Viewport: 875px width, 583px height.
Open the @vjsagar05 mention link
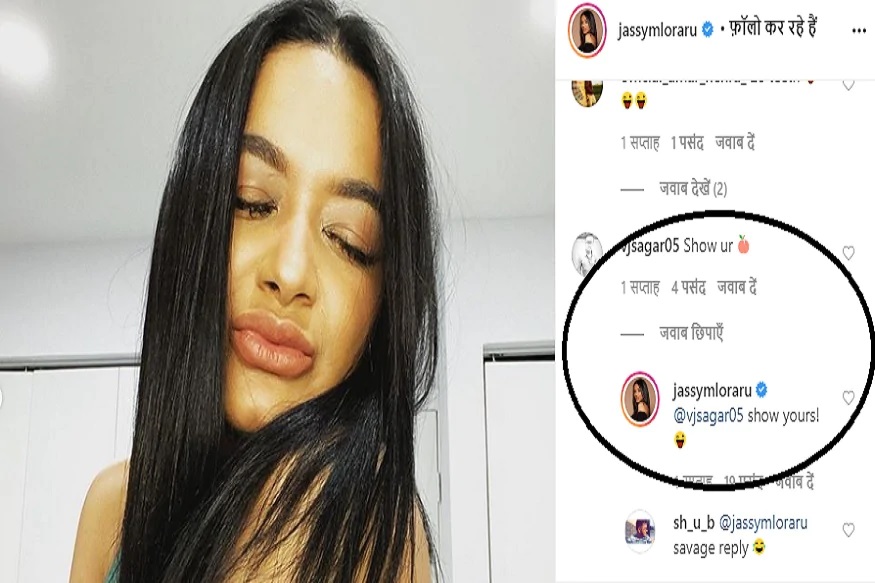click(708, 416)
